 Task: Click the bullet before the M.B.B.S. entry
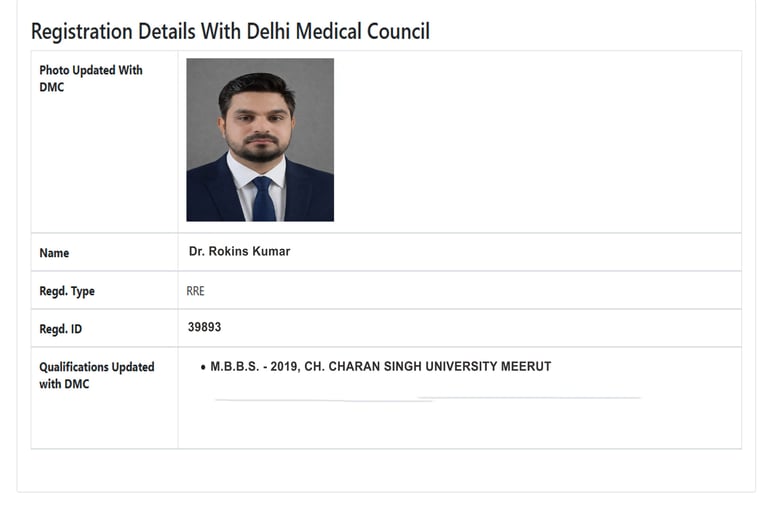pos(203,367)
